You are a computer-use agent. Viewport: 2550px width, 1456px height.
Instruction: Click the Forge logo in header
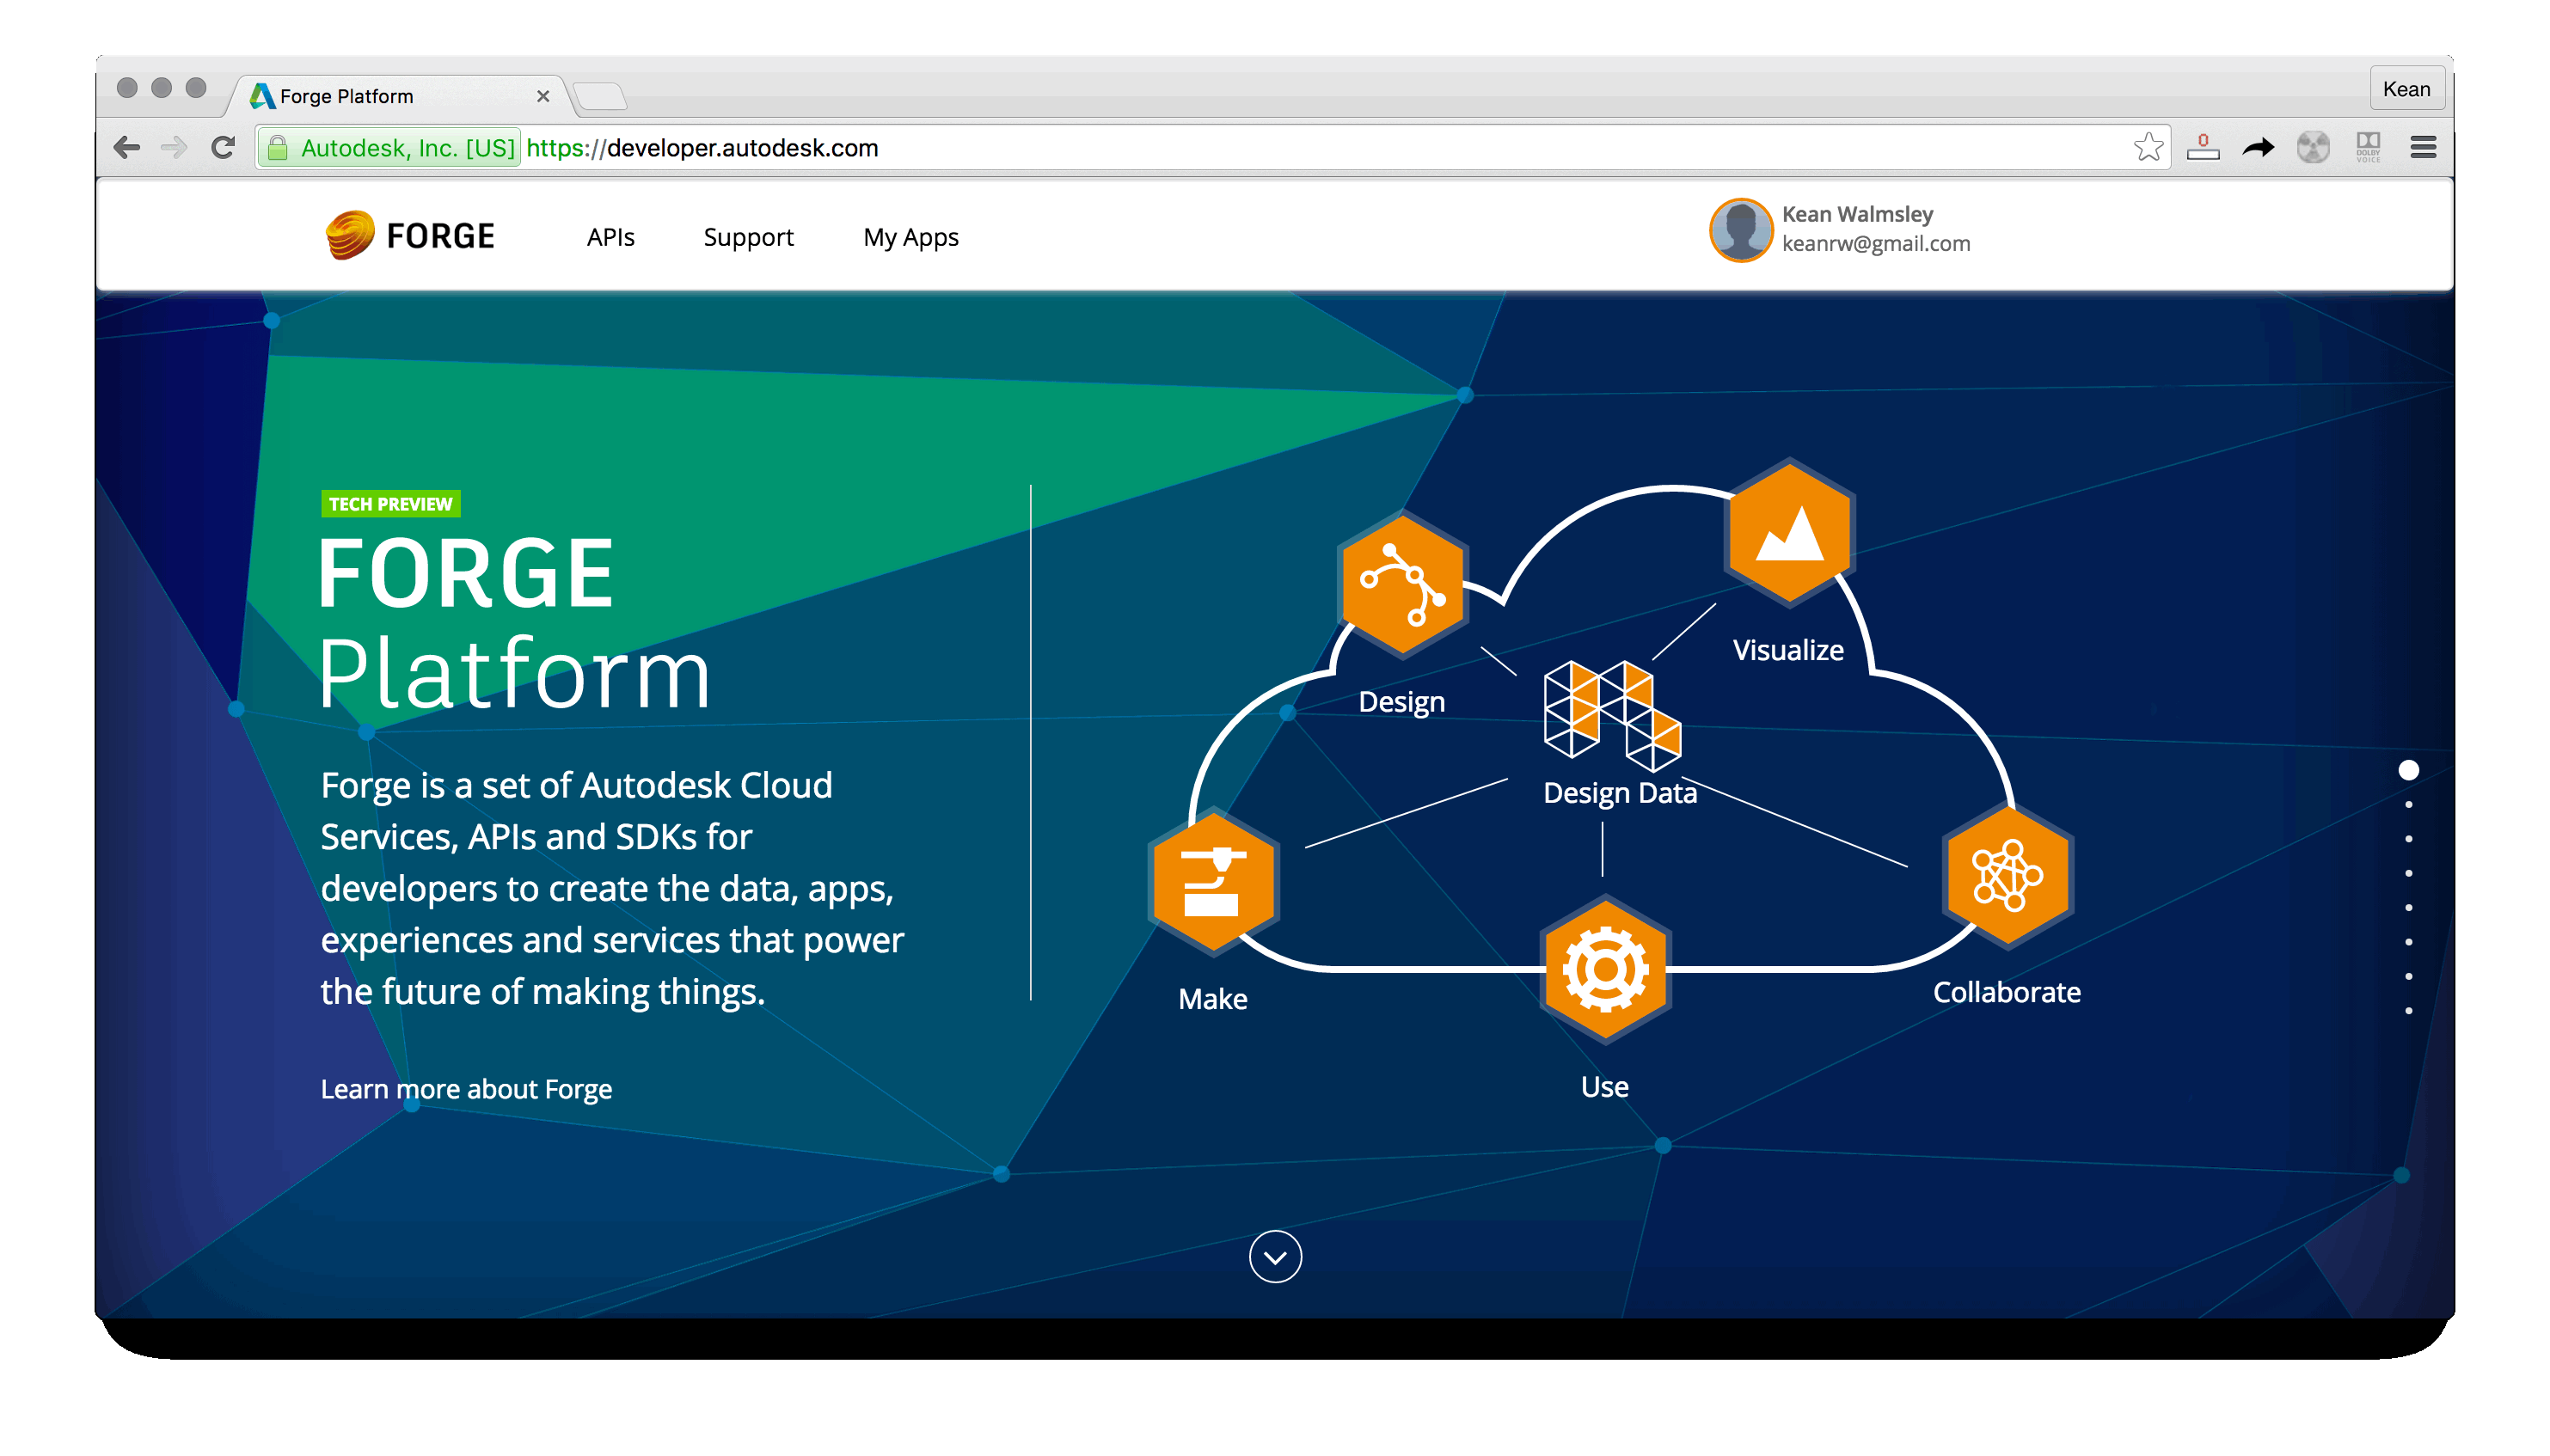click(410, 236)
